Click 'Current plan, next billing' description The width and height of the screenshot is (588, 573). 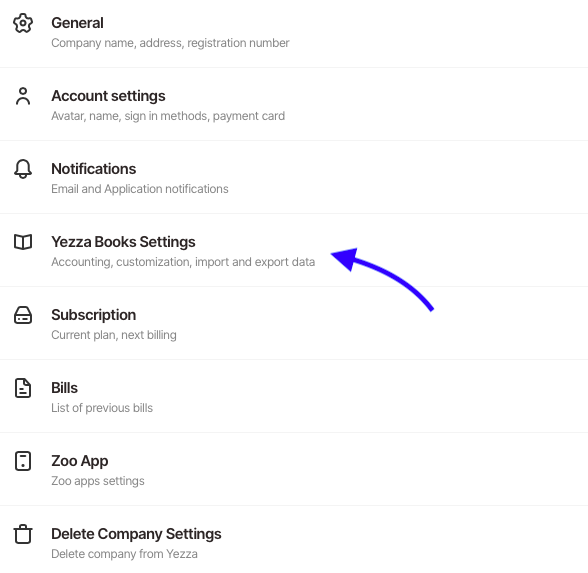tap(114, 335)
